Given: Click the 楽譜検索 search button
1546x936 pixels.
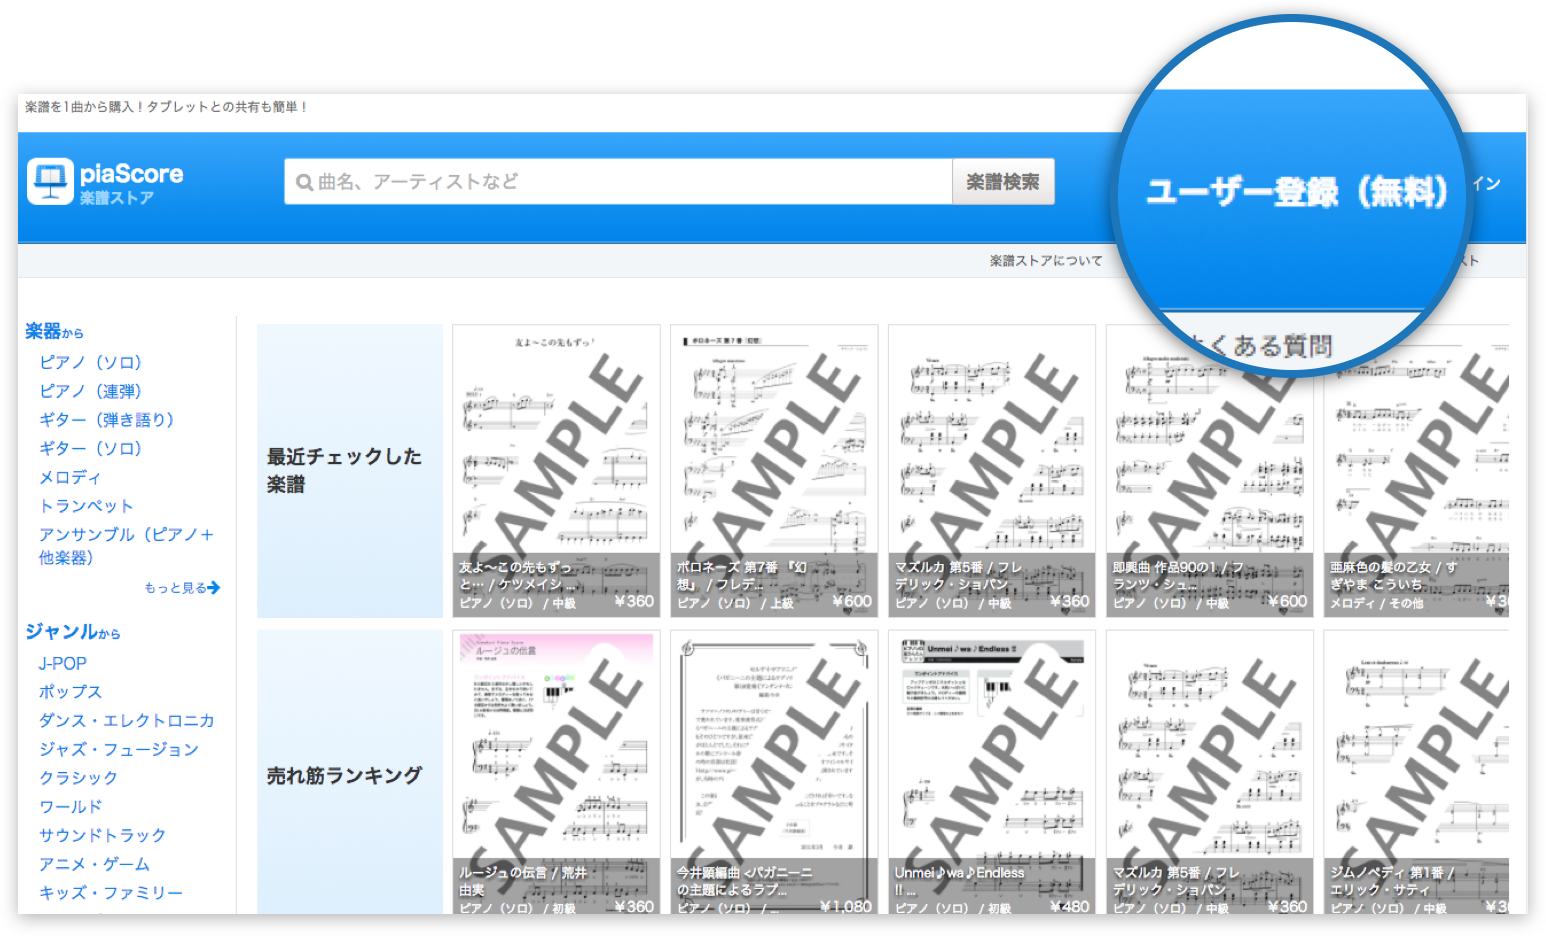Looking at the screenshot, I should pos(1003,181).
